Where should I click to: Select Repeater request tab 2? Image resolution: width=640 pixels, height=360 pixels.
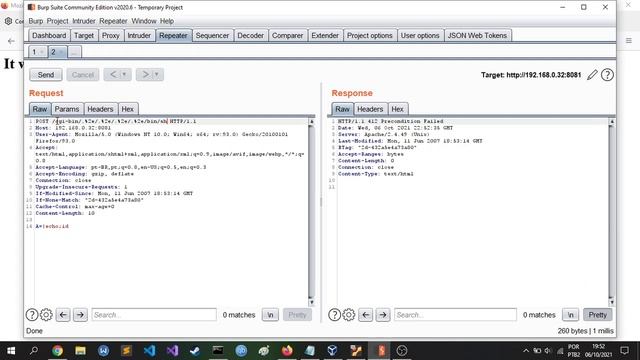tap(53, 52)
